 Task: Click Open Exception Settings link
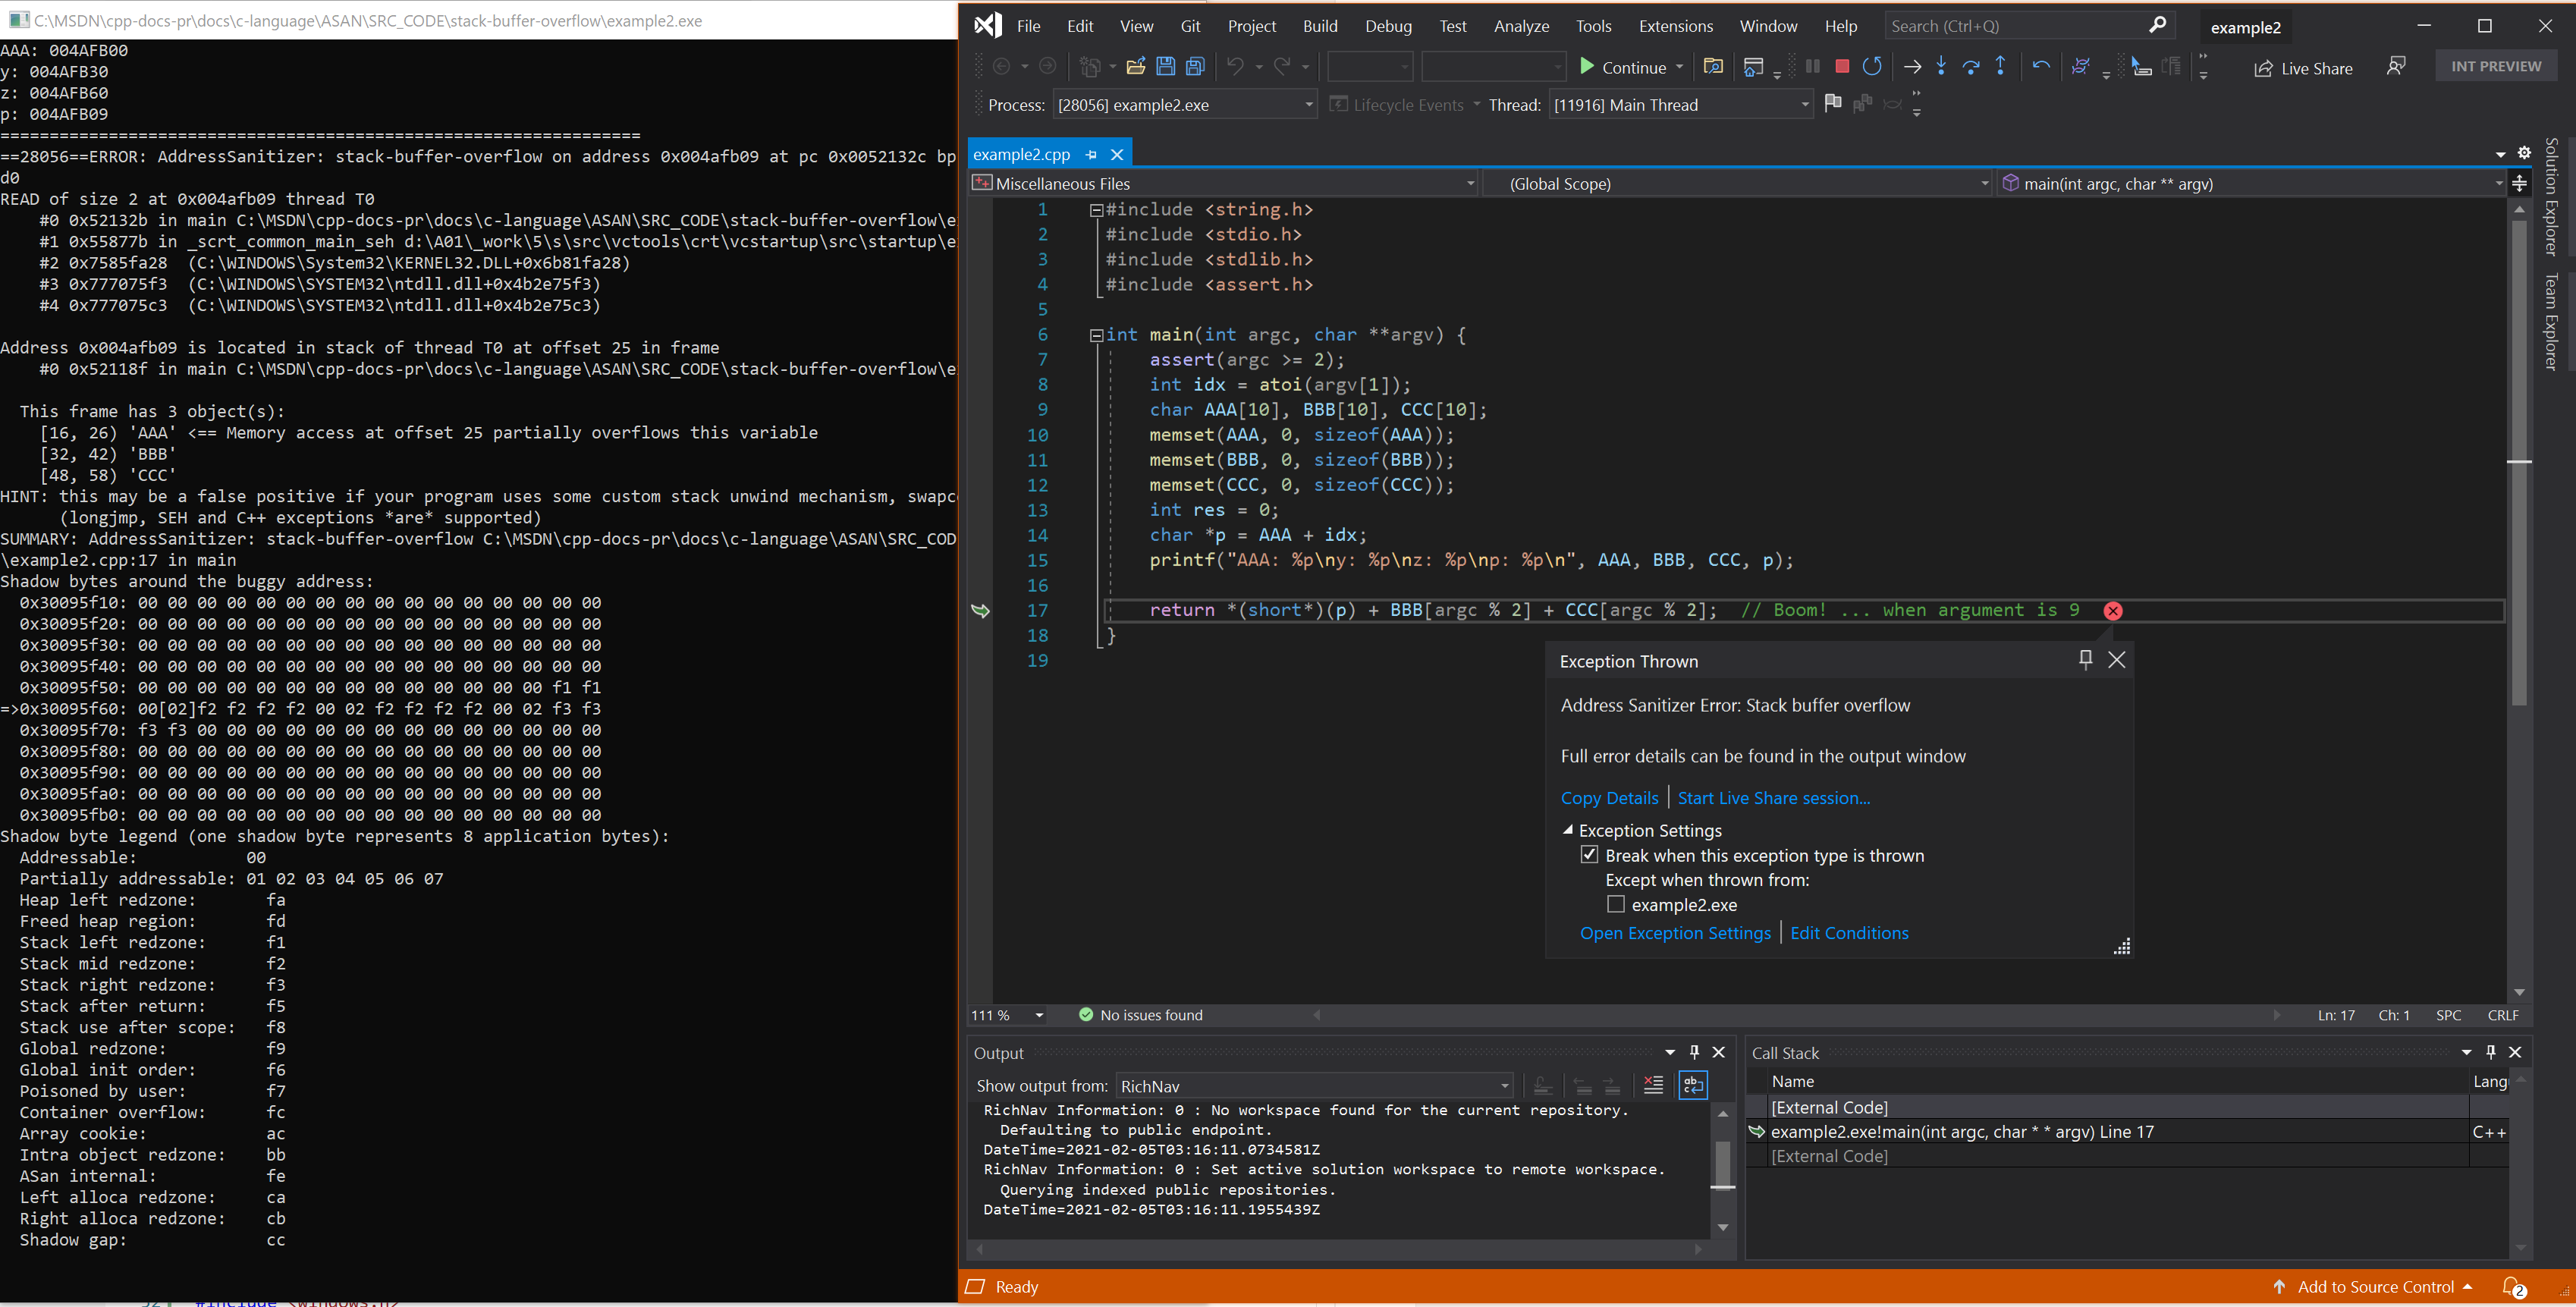pyautogui.click(x=1675, y=932)
